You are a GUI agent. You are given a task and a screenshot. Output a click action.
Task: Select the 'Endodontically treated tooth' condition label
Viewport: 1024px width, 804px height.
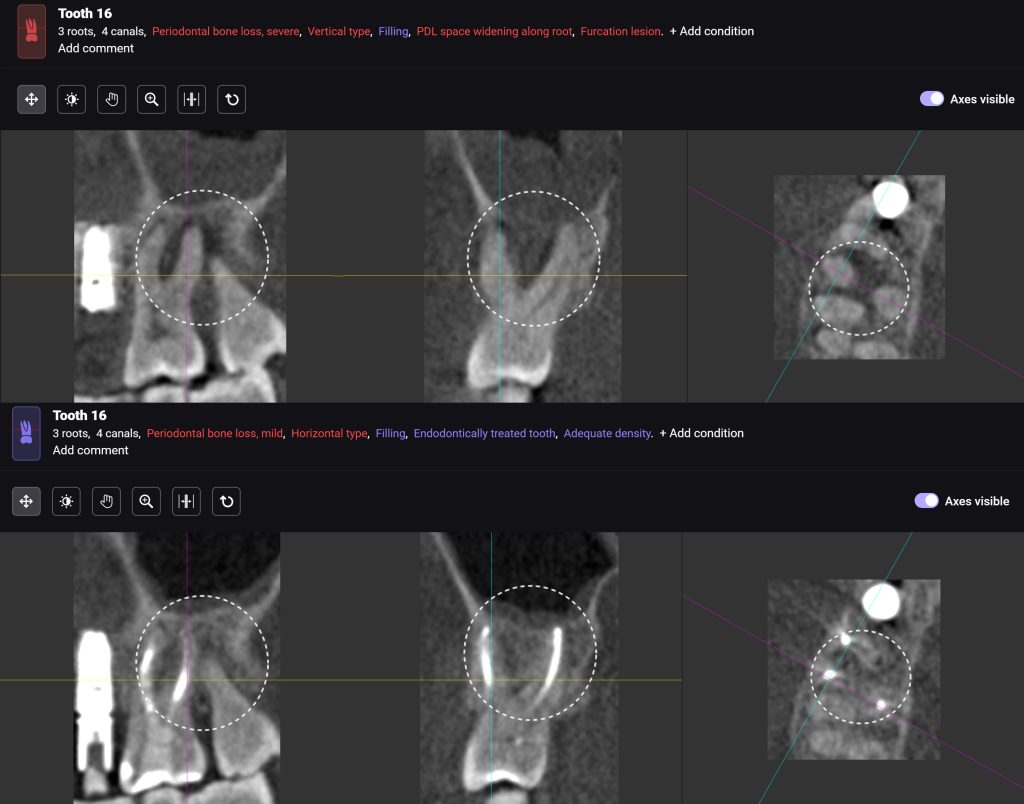pos(484,433)
